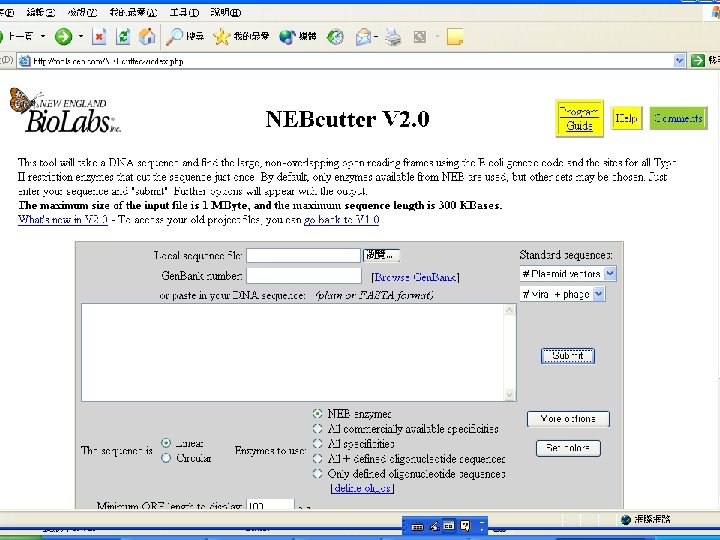This screenshot has height=540, width=720.
Task: Open the 工具(T) menu
Action: (184, 12)
